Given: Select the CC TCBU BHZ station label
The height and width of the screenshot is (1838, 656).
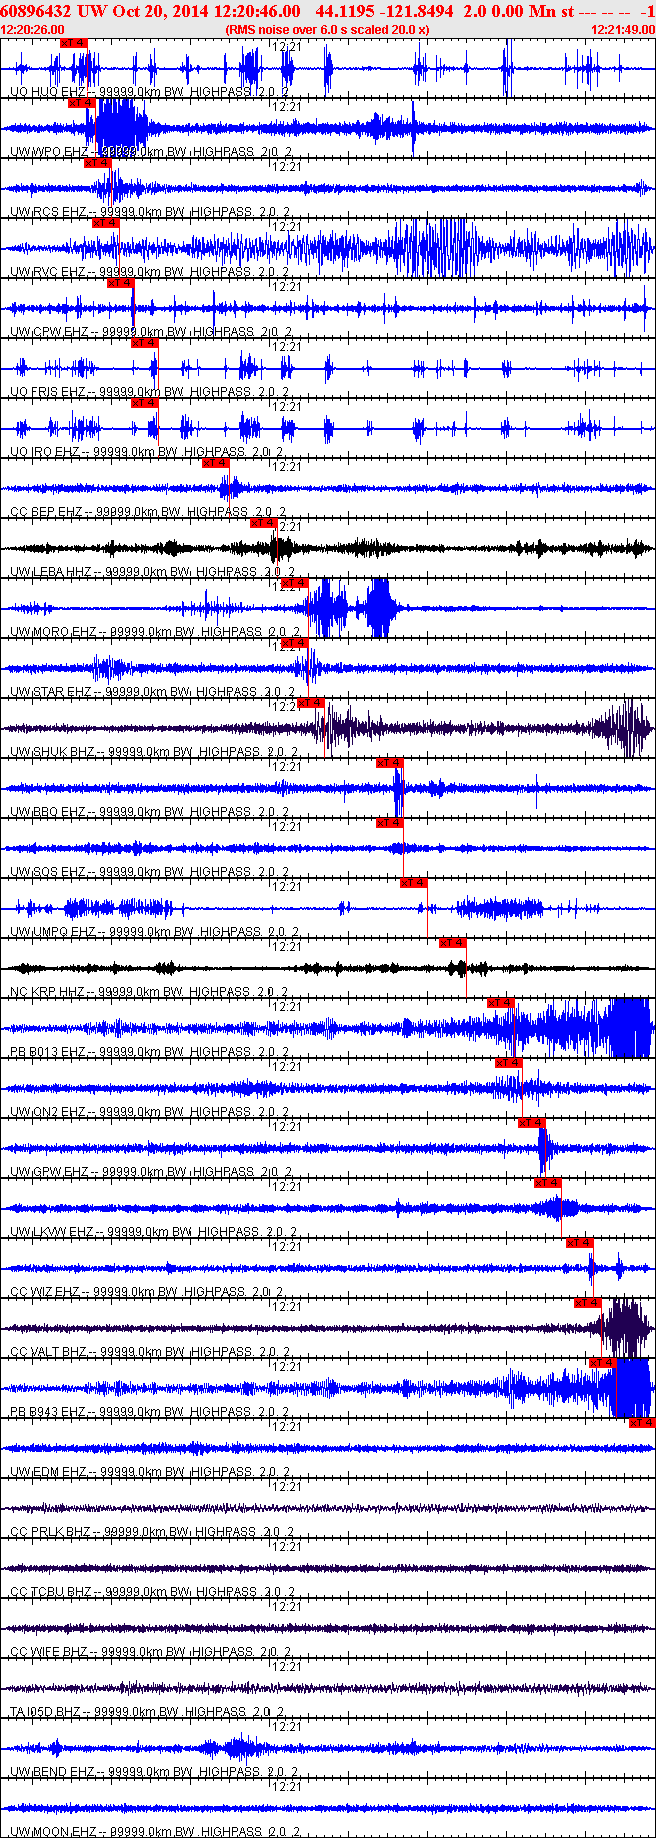Looking at the screenshot, I should click(x=51, y=1592).
